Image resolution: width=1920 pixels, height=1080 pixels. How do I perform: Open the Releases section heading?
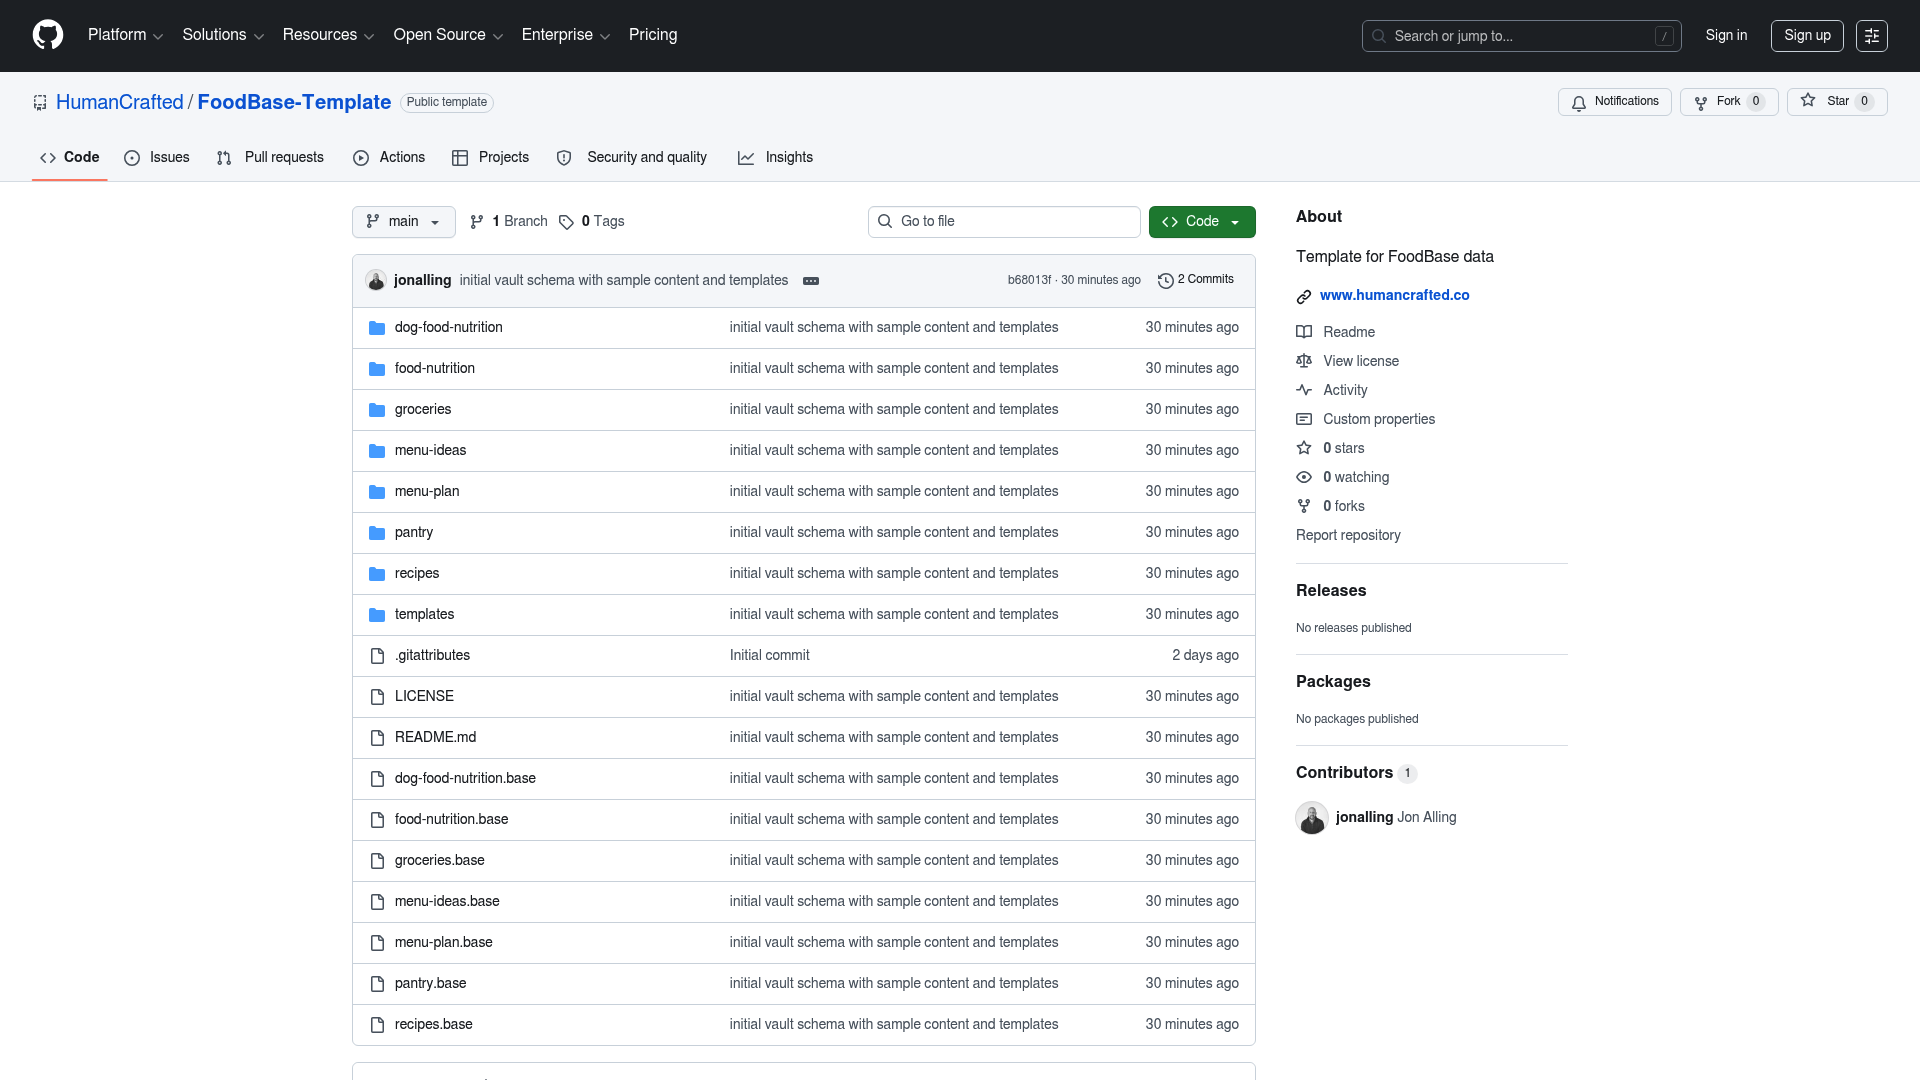[1330, 591]
